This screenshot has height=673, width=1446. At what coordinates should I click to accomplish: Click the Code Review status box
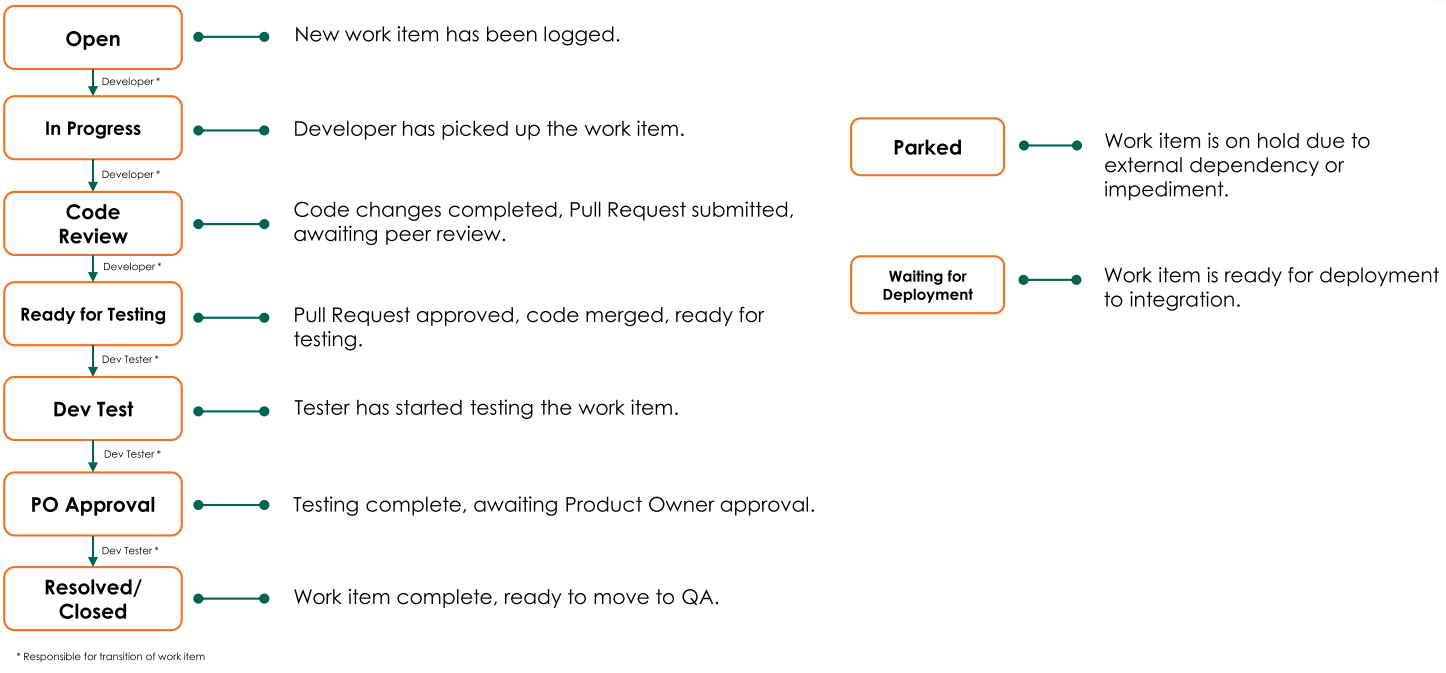coord(93,224)
